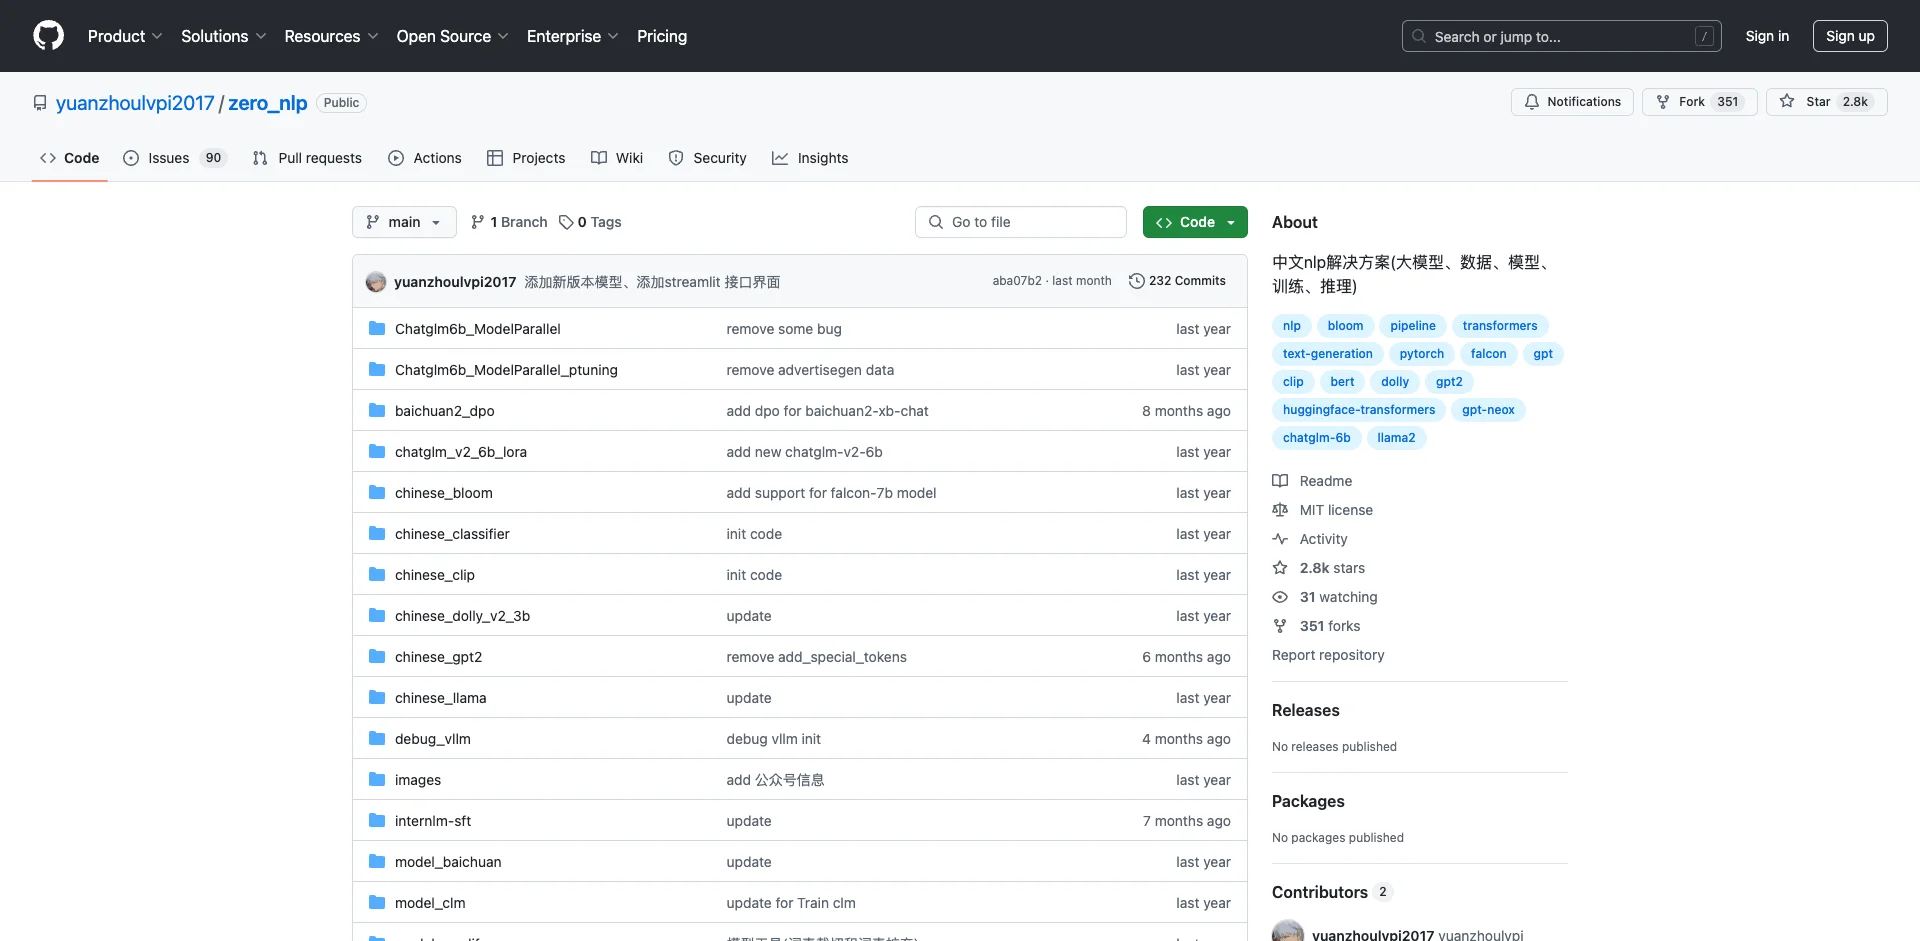Click the Sign up button
The height and width of the screenshot is (941, 1920).
(1850, 36)
